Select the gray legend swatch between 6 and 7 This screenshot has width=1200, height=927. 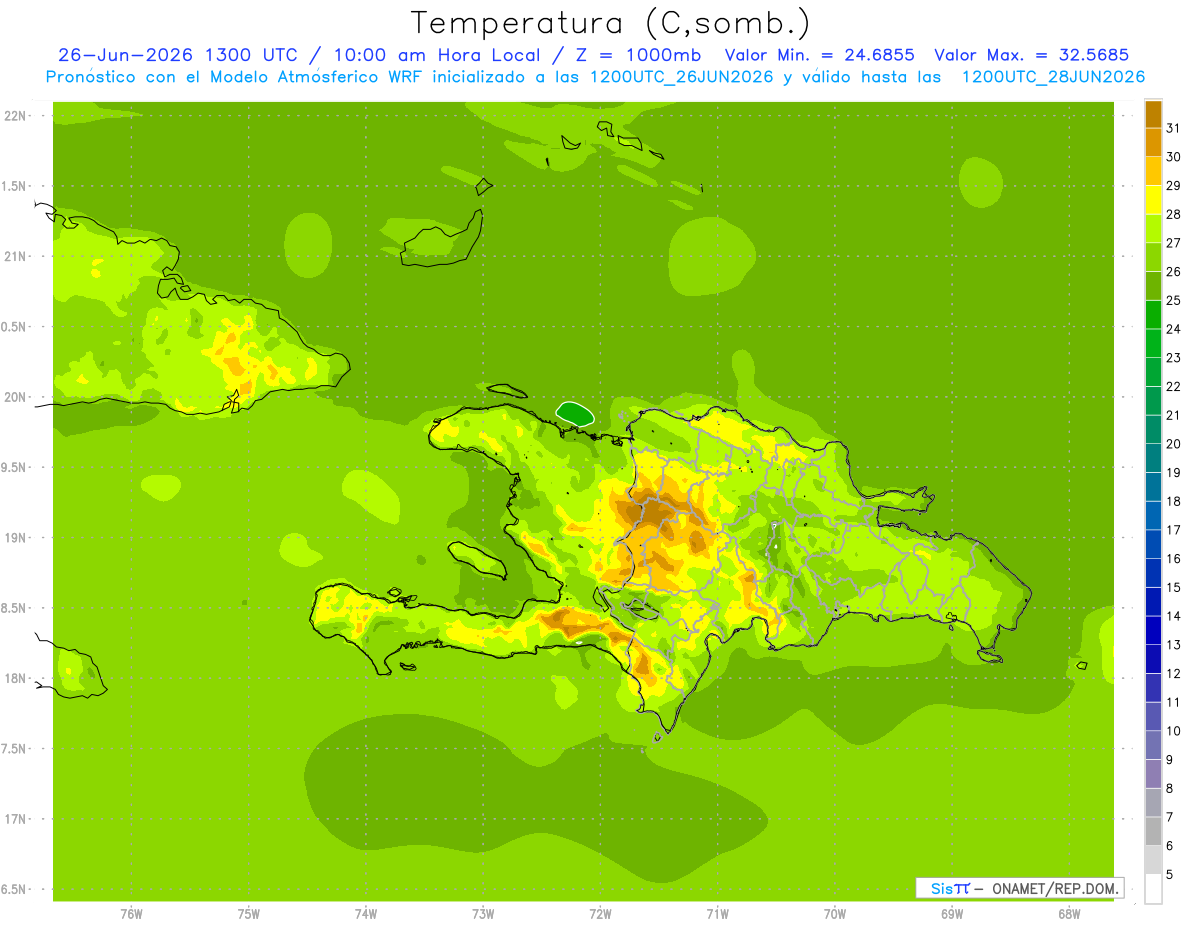pos(1153,831)
